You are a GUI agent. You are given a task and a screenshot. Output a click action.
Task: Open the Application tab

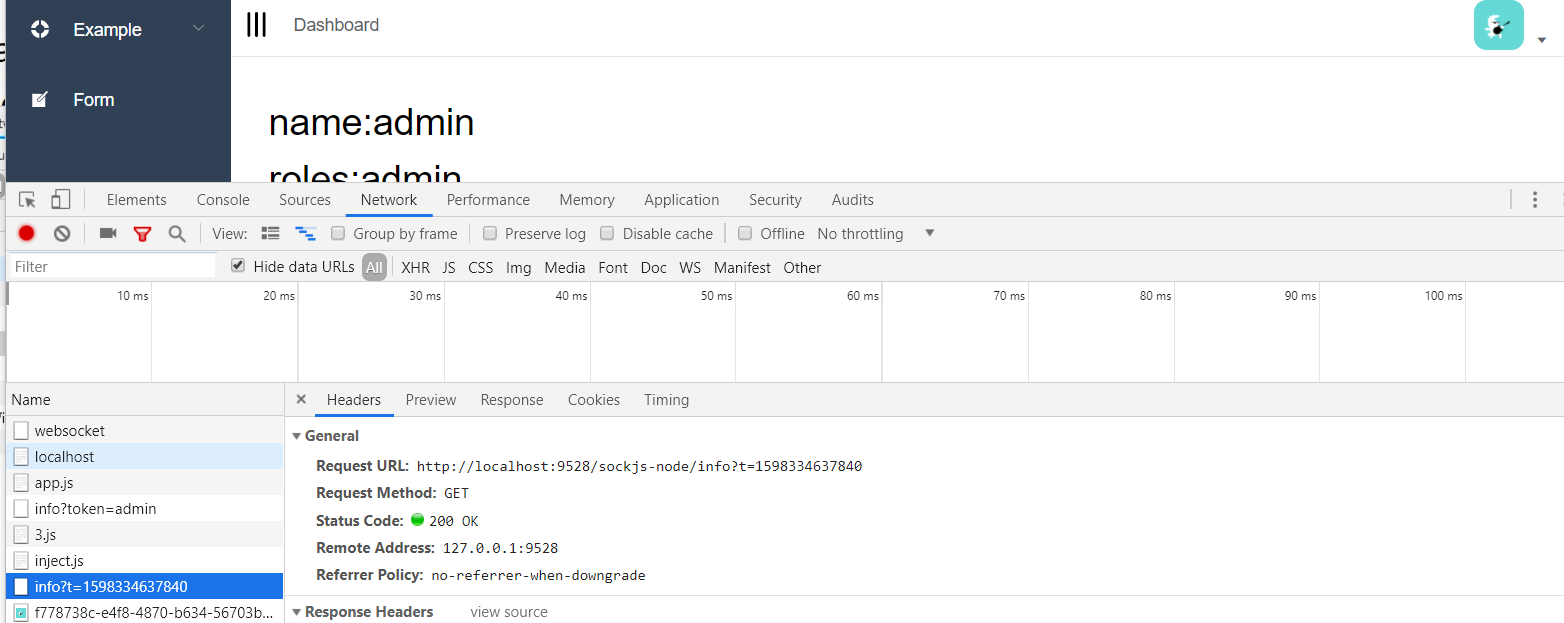point(682,200)
